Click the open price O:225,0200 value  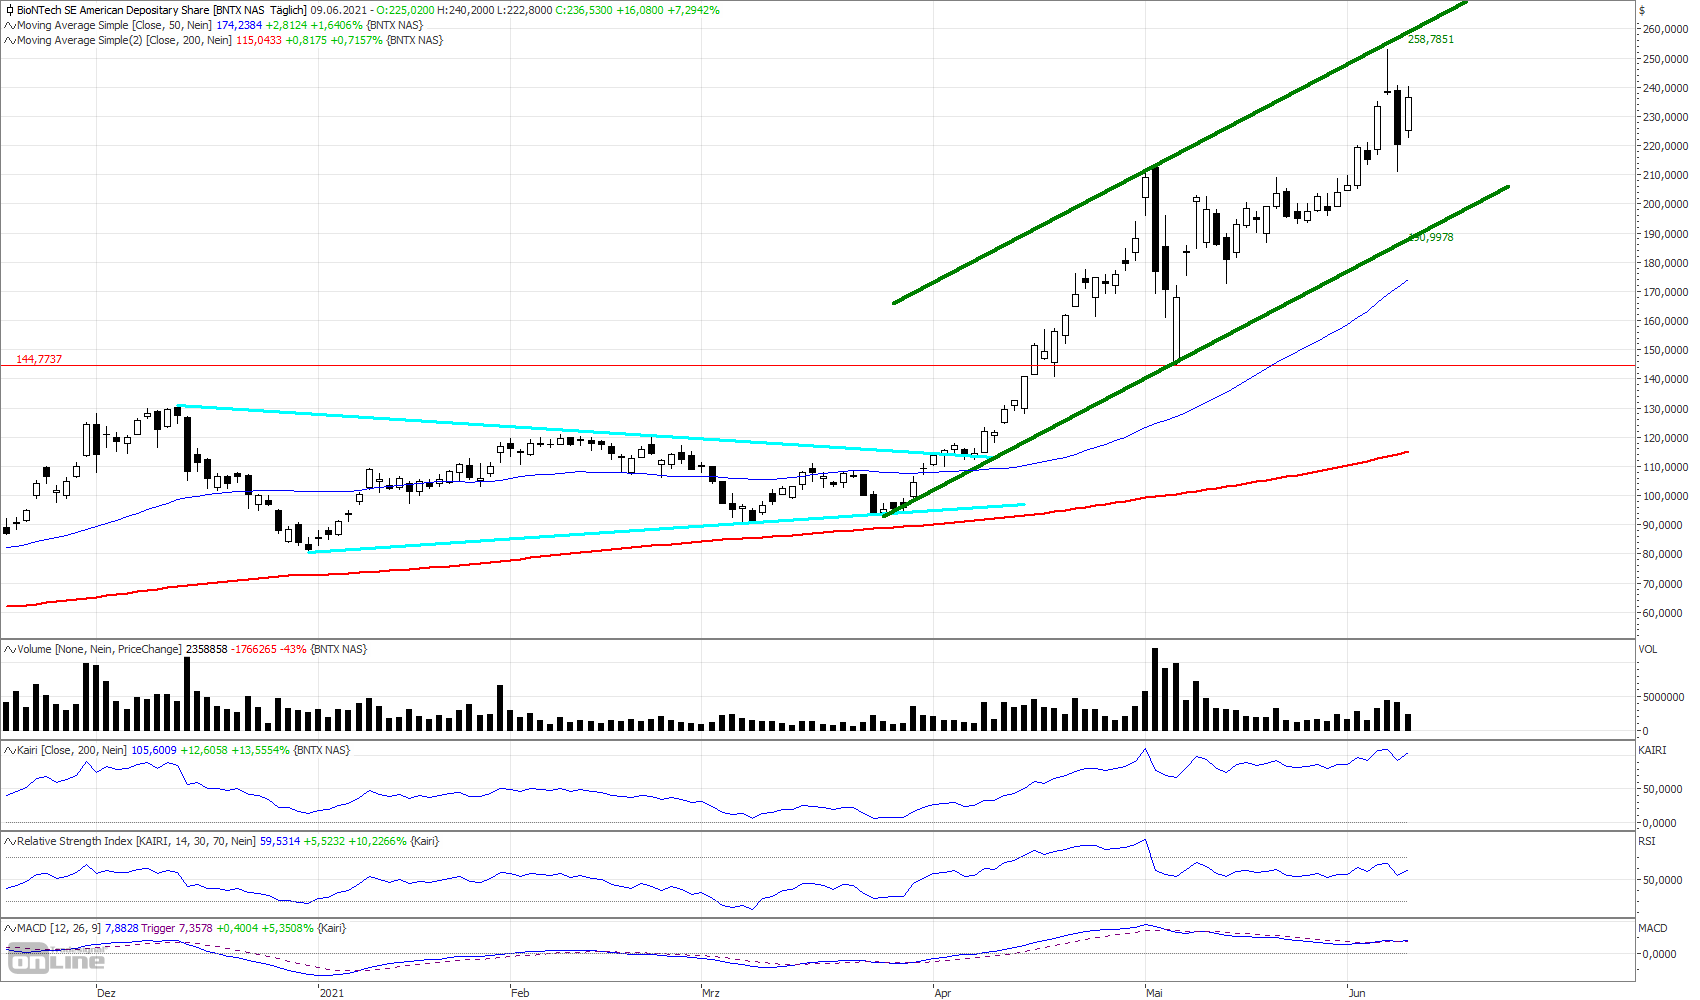click(405, 10)
